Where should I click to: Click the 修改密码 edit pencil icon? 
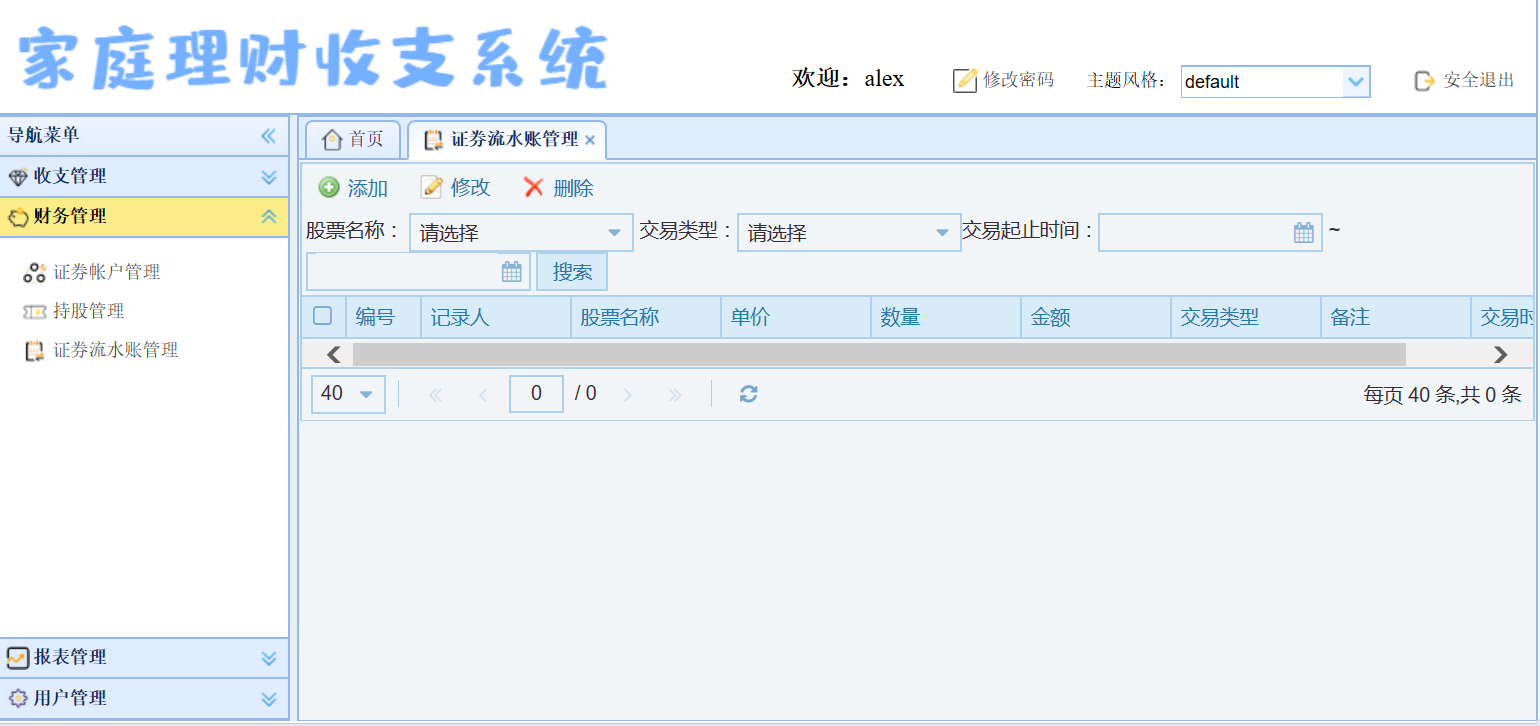tap(965, 80)
